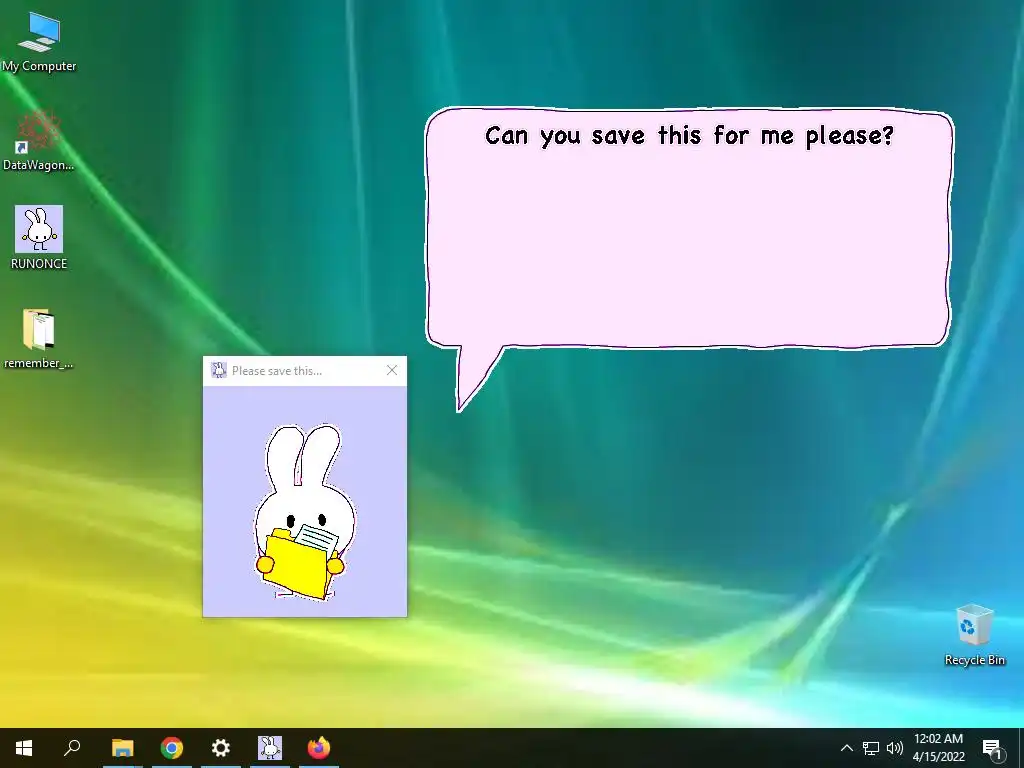Image resolution: width=1024 pixels, height=768 pixels.
Task: Launch Firefox from taskbar
Action: tap(319, 748)
